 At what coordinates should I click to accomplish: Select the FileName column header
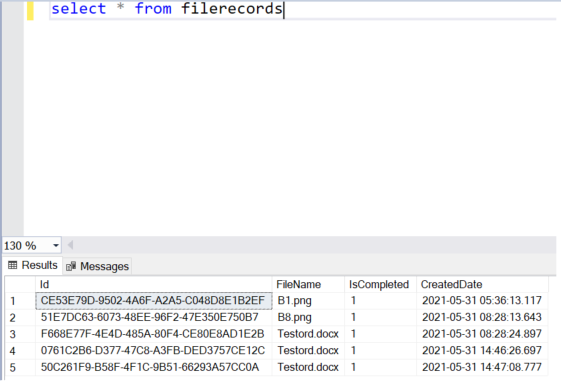click(x=308, y=284)
